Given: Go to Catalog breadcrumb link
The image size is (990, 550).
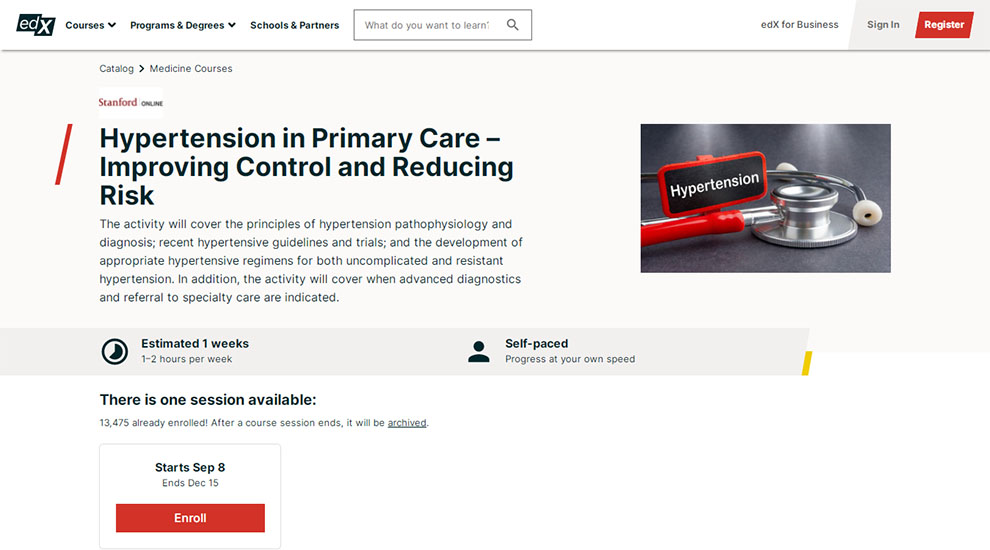Looking at the screenshot, I should (x=116, y=69).
